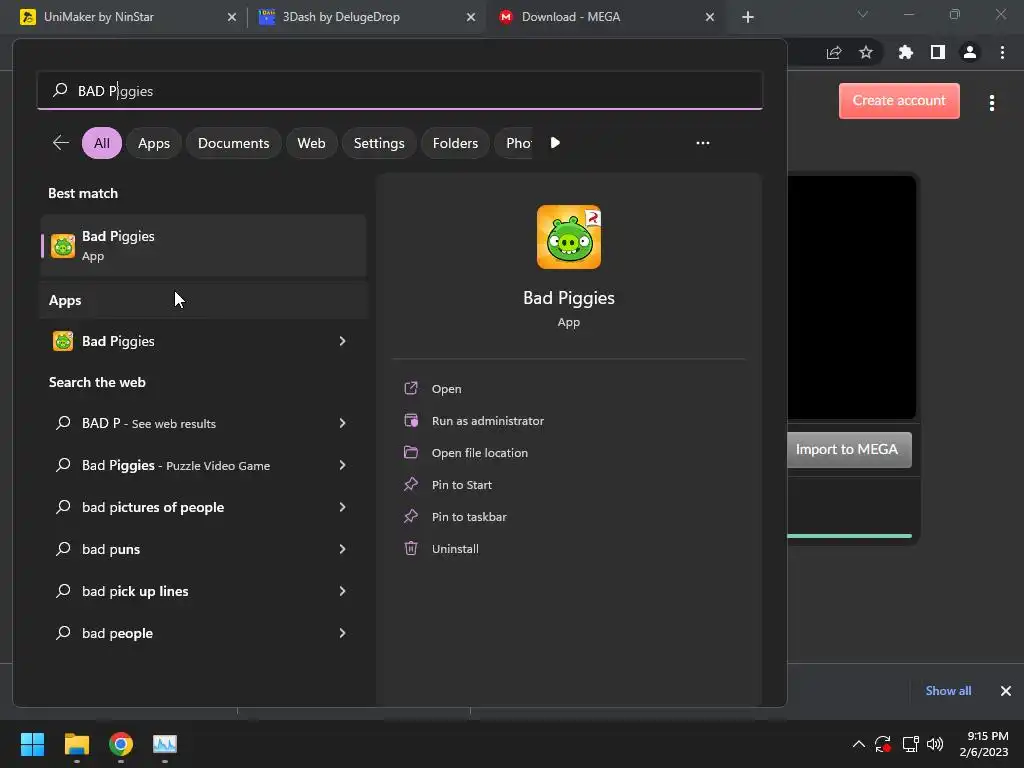Open the monitor graph app on taskbar
Screen dimensions: 1024x768
coord(165,744)
